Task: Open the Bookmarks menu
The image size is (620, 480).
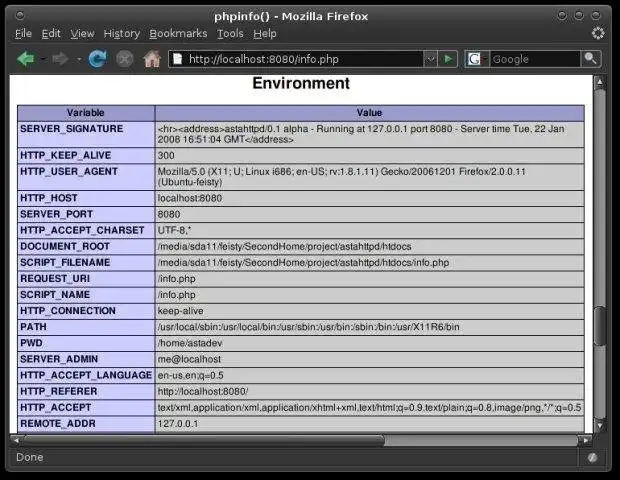Action: click(x=178, y=34)
